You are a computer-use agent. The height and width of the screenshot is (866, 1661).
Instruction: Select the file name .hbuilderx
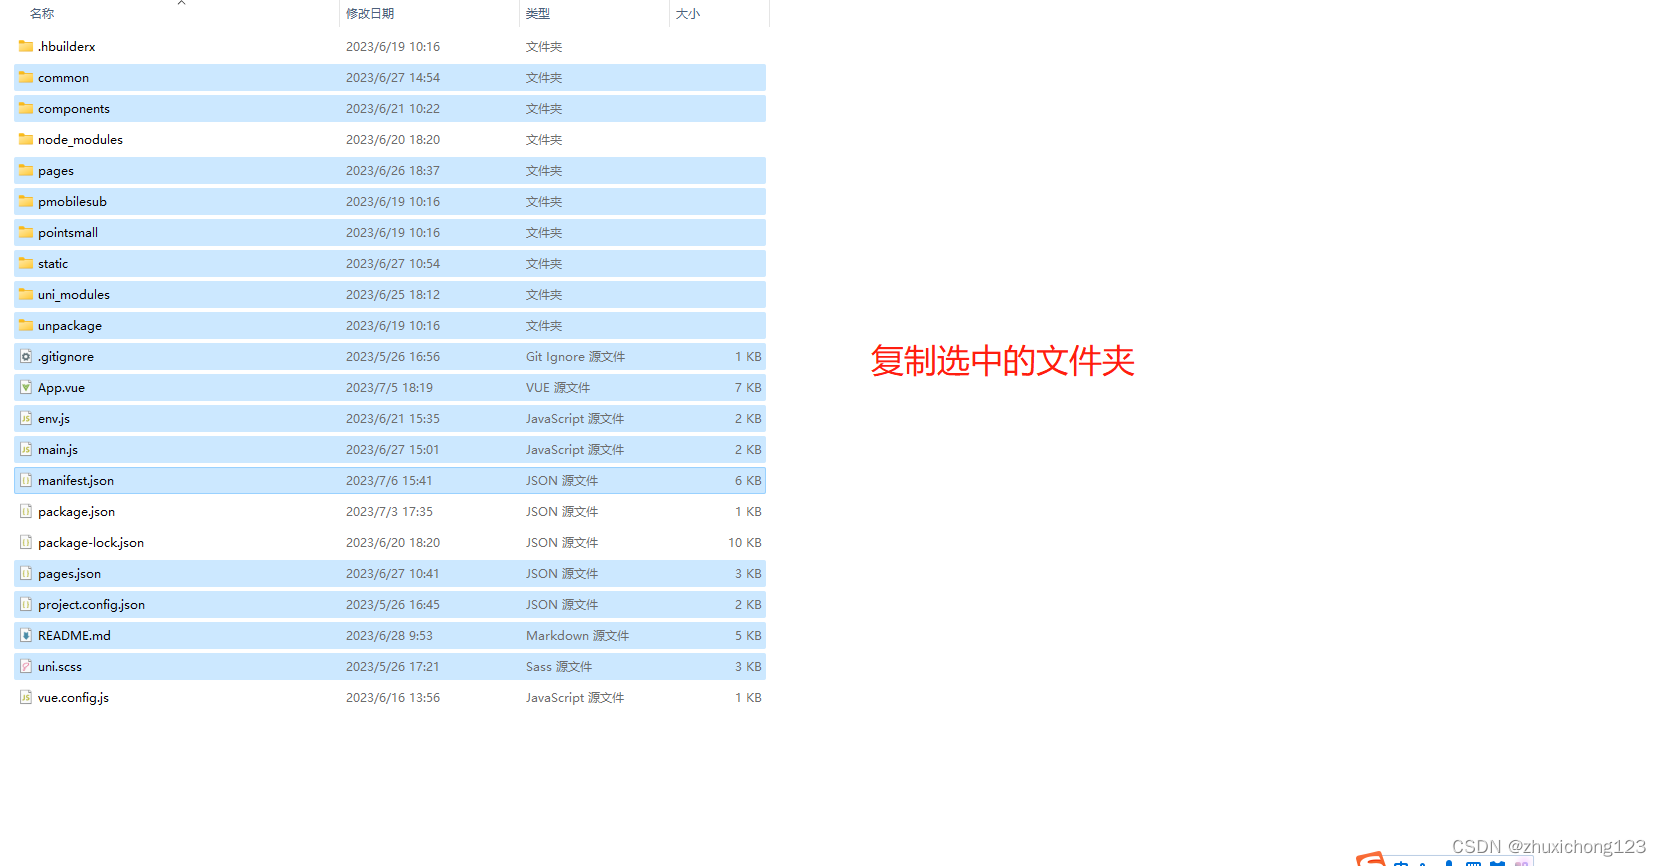tap(67, 46)
